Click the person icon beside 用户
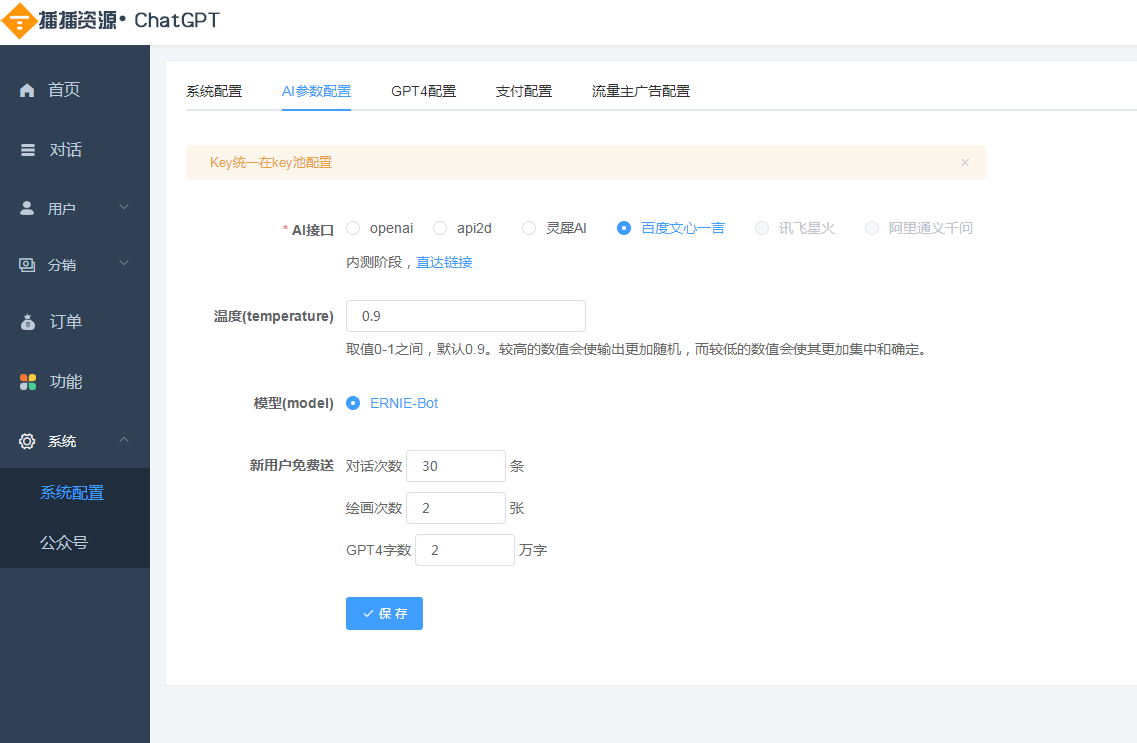Image resolution: width=1137 pixels, height=743 pixels. [x=27, y=208]
